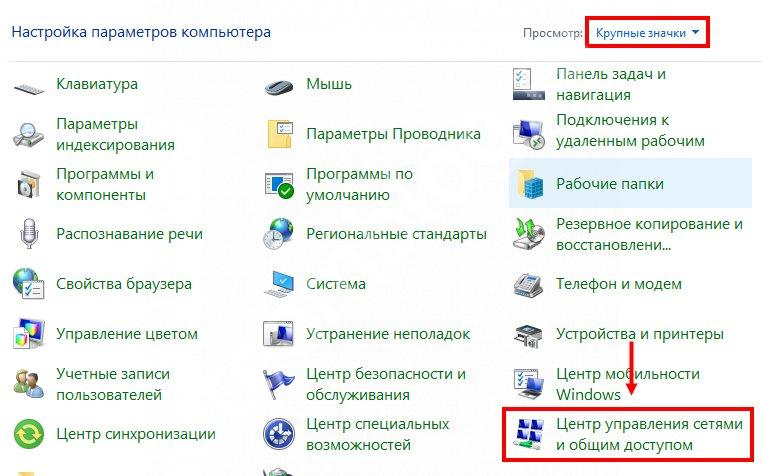Open the Программы и компоненты icon
This screenshot has height=476, width=762.
click(29, 184)
